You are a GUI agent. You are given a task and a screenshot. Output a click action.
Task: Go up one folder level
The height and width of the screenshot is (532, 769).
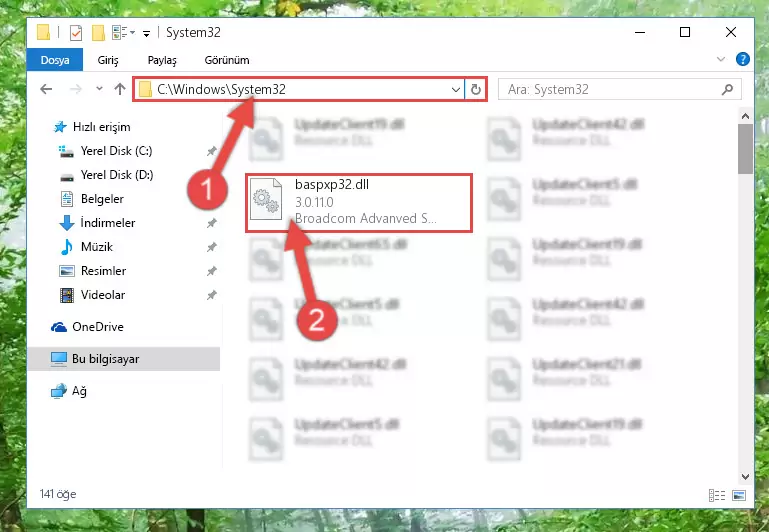pyautogui.click(x=120, y=89)
